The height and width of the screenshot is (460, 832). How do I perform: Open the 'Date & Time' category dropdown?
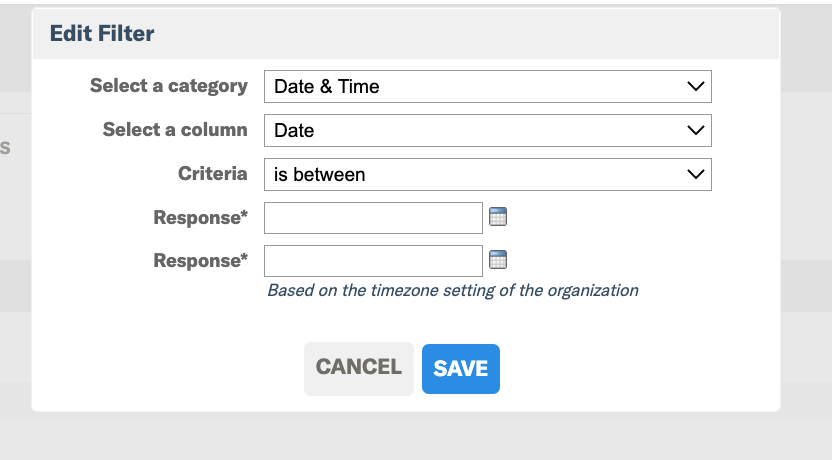click(x=488, y=86)
